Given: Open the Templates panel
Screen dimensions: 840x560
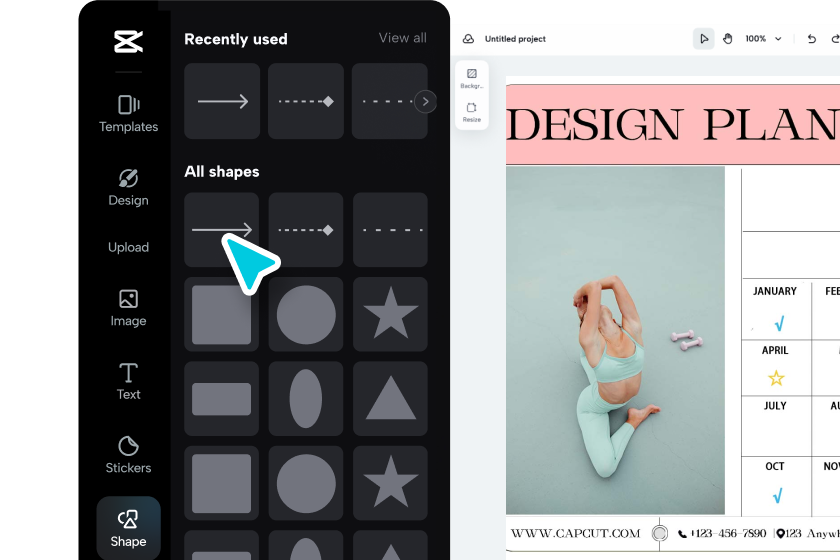Looking at the screenshot, I should (x=129, y=114).
